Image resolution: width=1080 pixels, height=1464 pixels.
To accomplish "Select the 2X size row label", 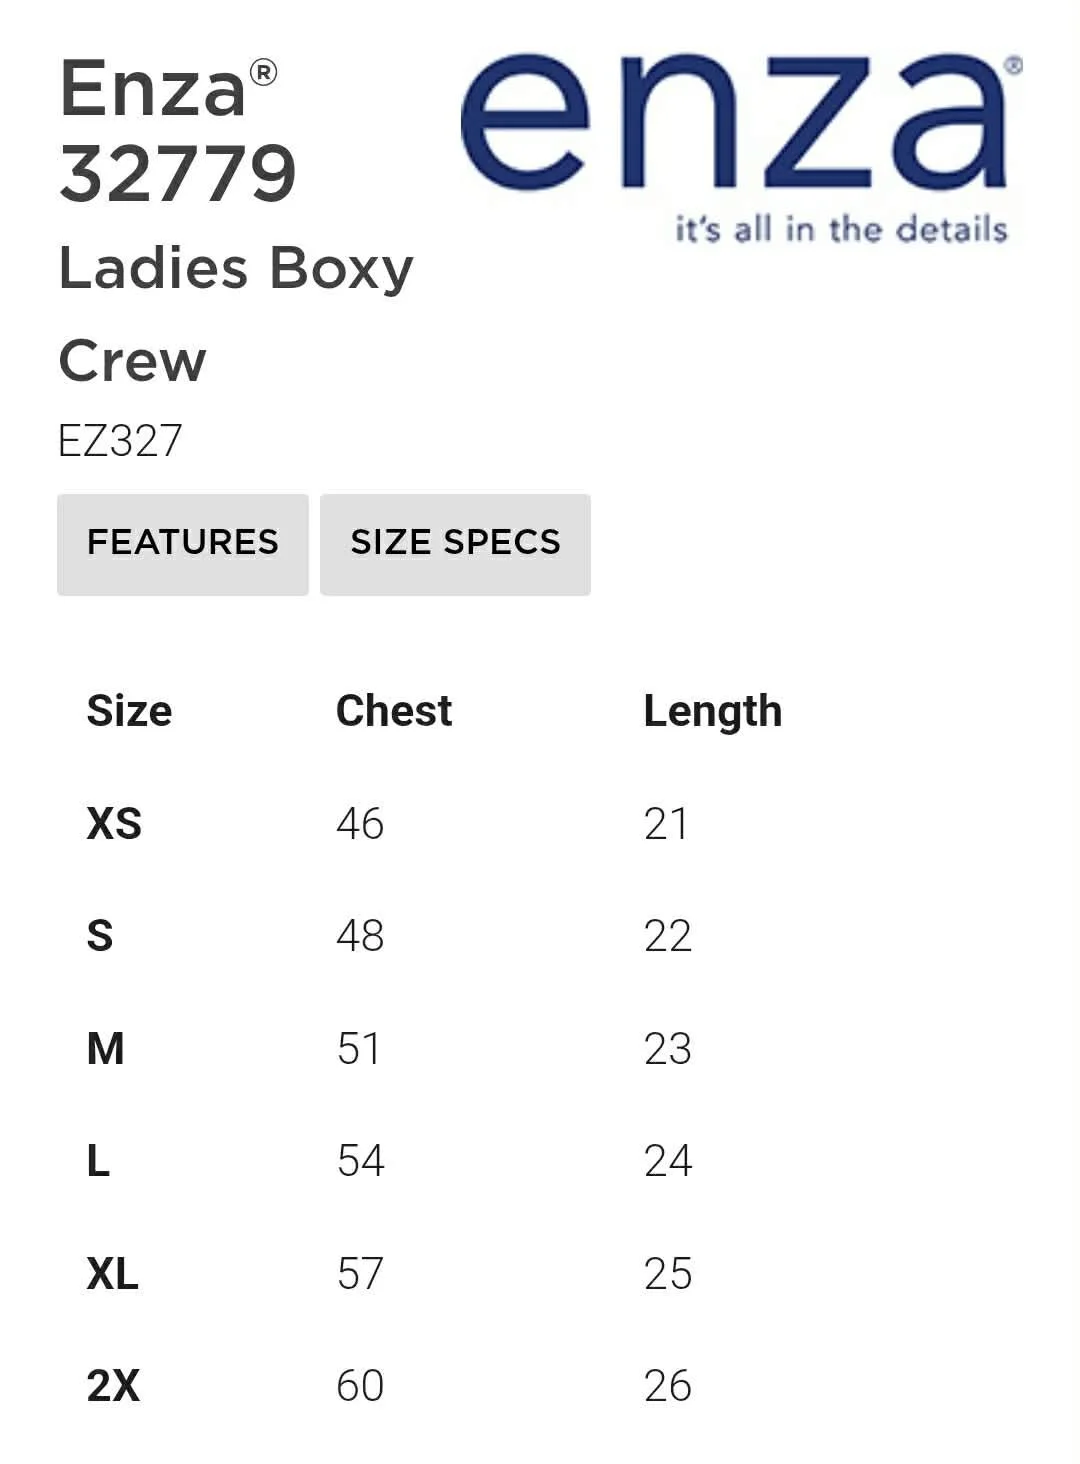I will coord(113,1386).
